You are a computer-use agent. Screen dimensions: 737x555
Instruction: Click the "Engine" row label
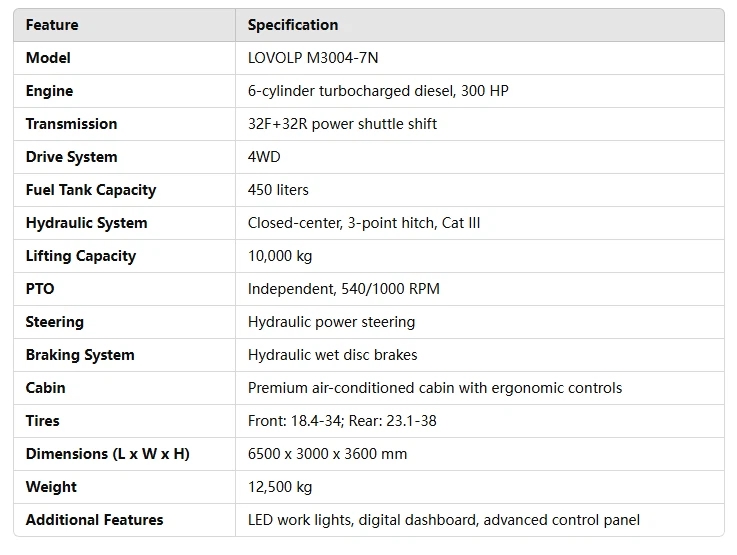click(x=49, y=91)
